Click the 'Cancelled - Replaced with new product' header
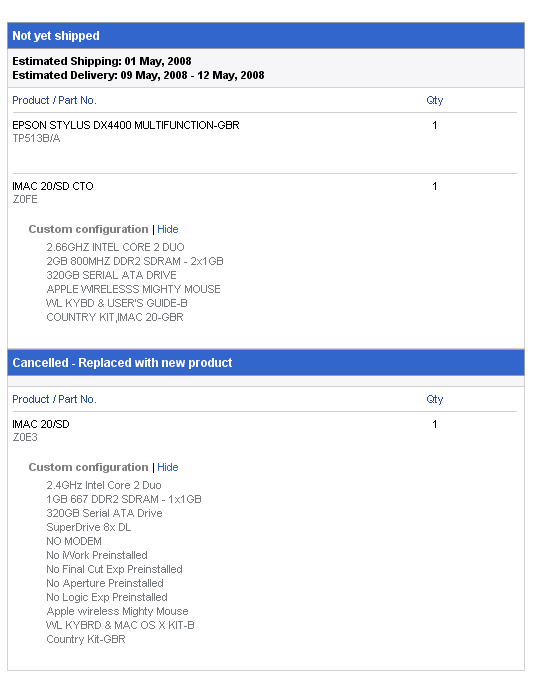This screenshot has height=692, width=545. click(x=266, y=363)
